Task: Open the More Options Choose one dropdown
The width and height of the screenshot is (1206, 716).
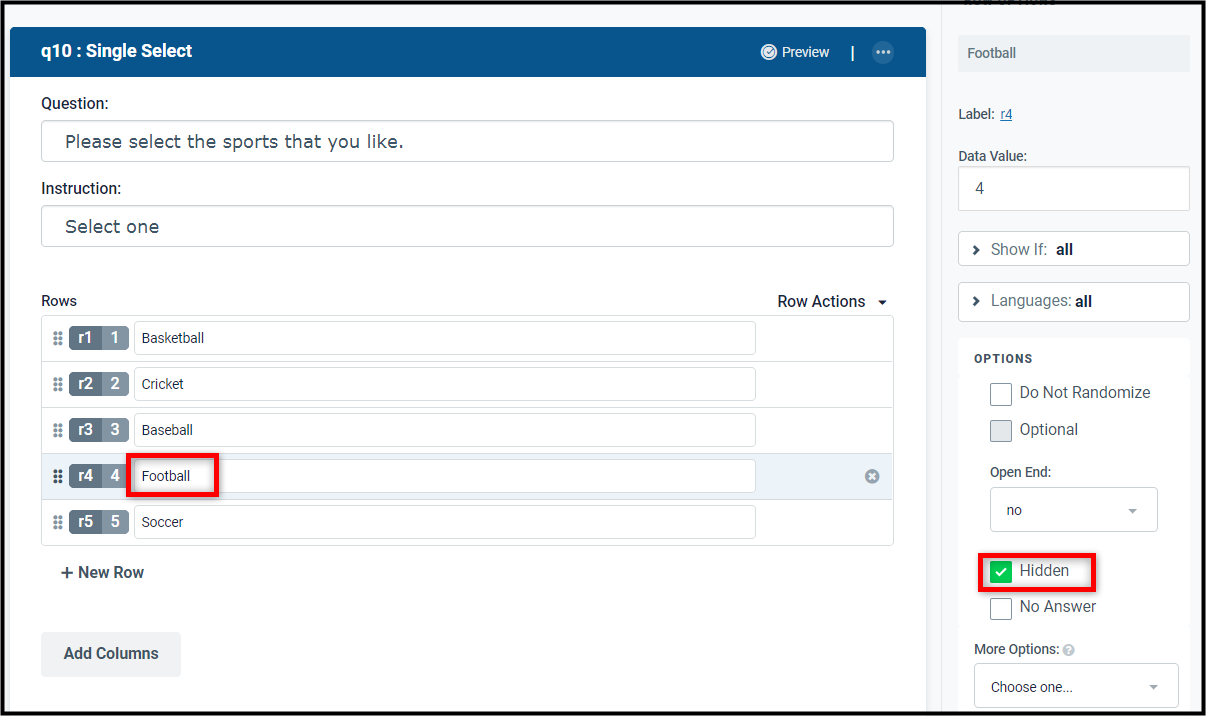Action: (1076, 687)
